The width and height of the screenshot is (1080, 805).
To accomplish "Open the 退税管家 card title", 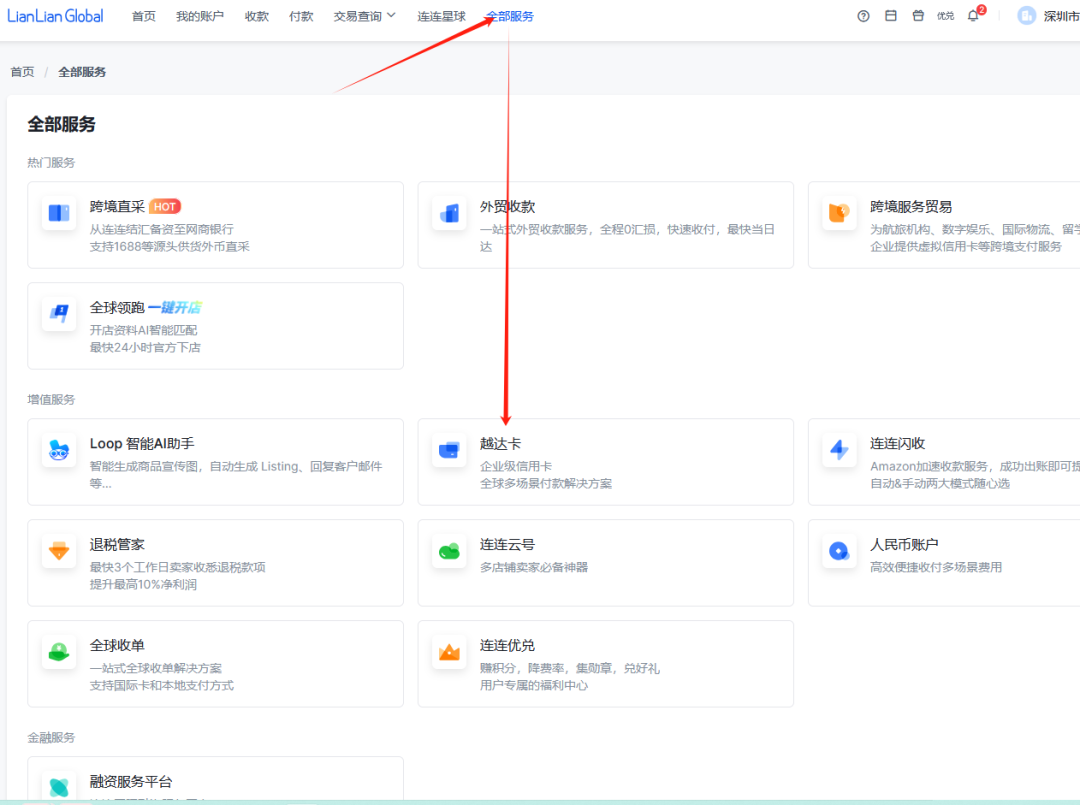I will [117, 544].
